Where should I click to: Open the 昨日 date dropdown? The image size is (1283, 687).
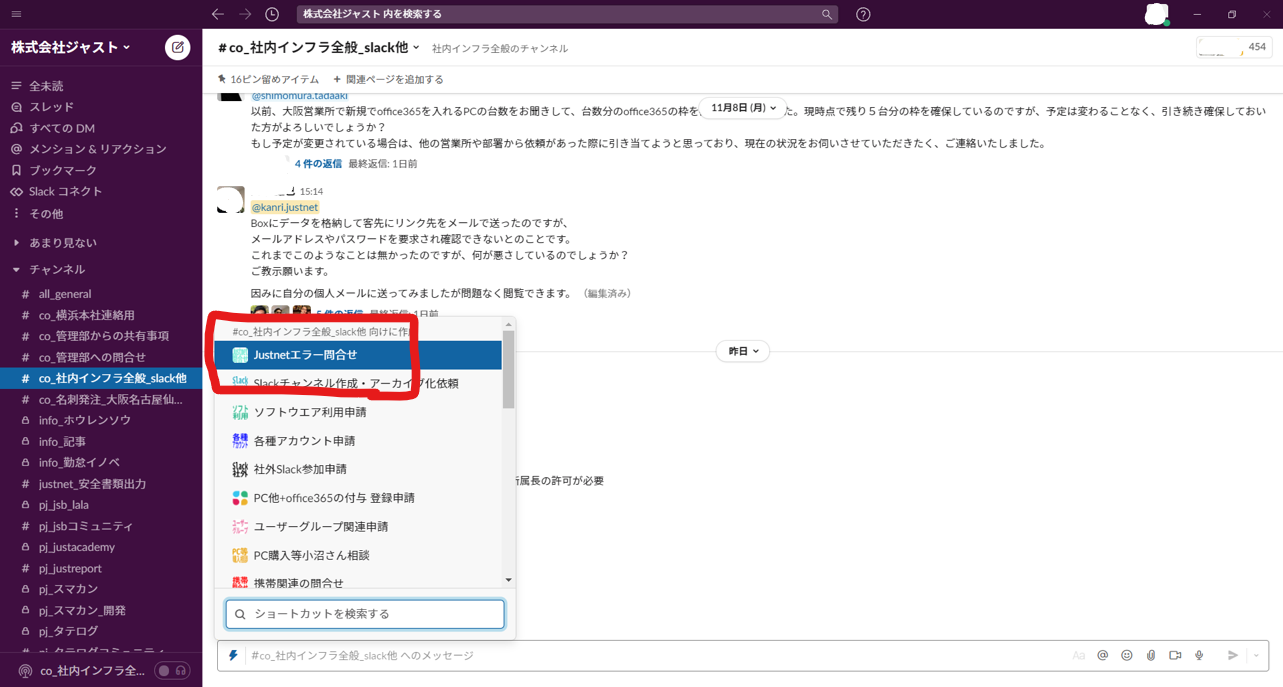(x=743, y=351)
